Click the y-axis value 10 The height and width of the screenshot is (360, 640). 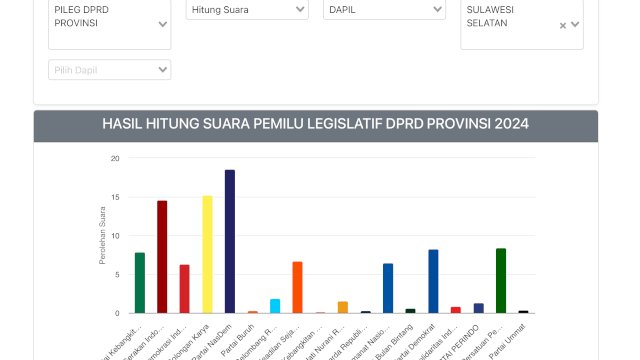point(115,236)
